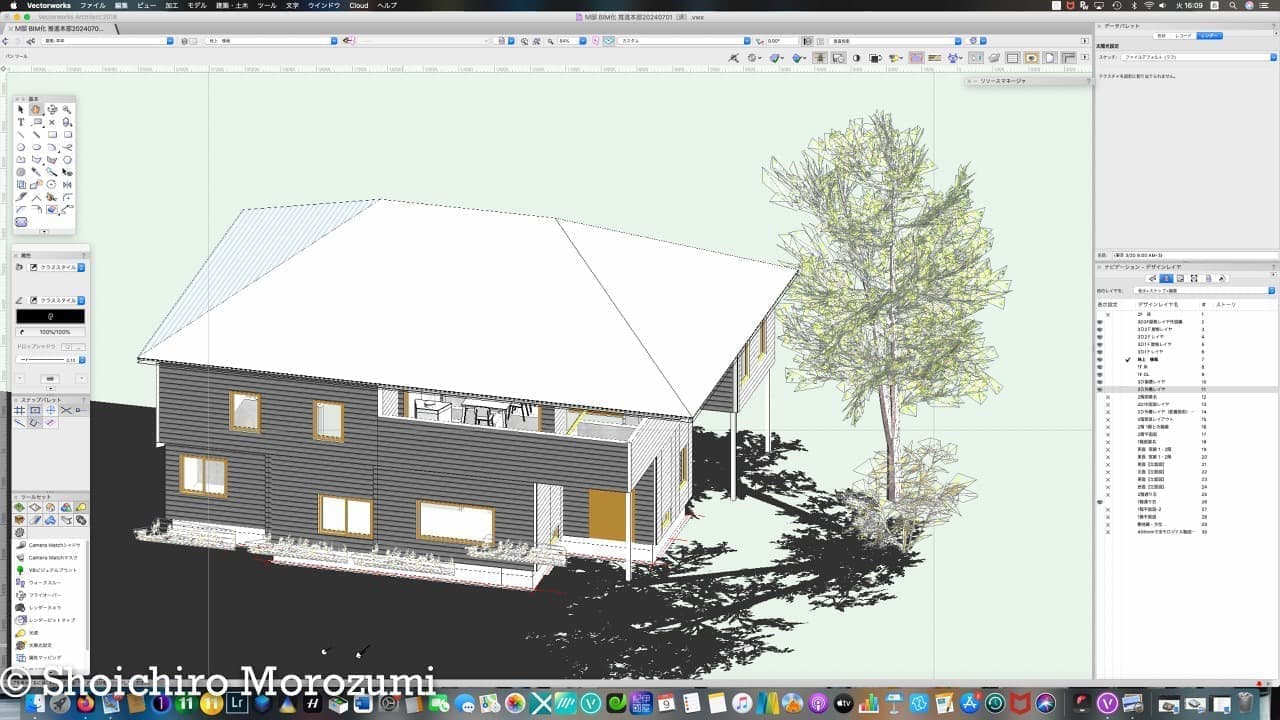Open the モデル menu

197,5
